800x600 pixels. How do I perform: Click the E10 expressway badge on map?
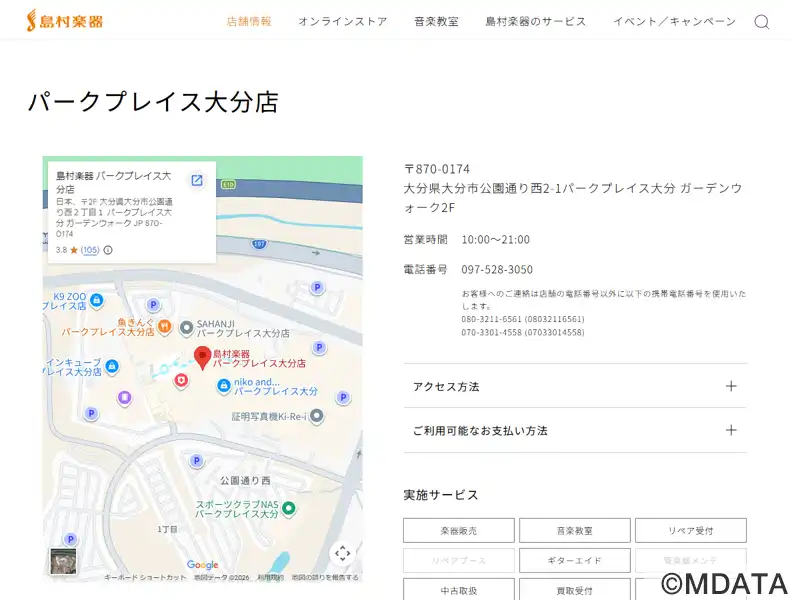[x=228, y=184]
